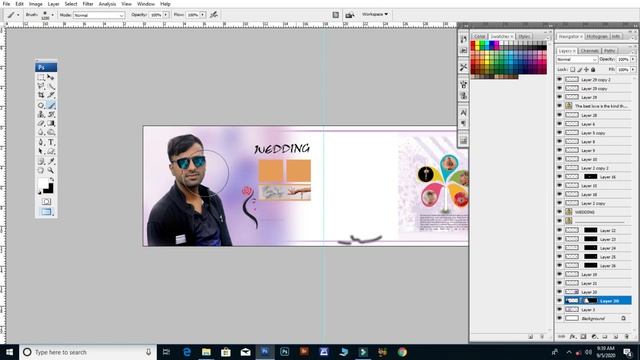The width and height of the screenshot is (640, 360).
Task: Hide the Layer 3 layer
Action: [x=560, y=309]
